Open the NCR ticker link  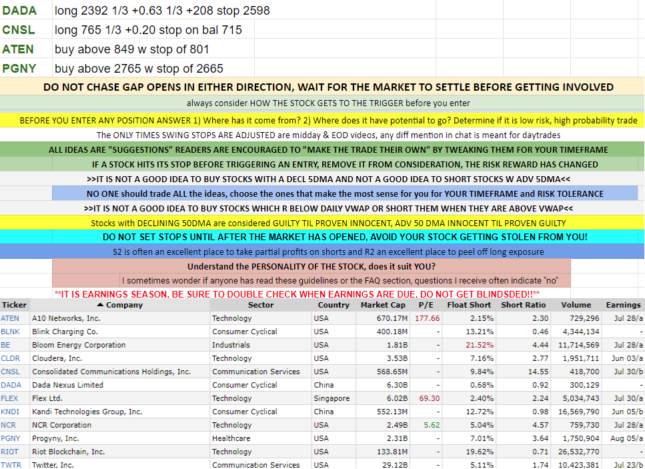[8, 425]
